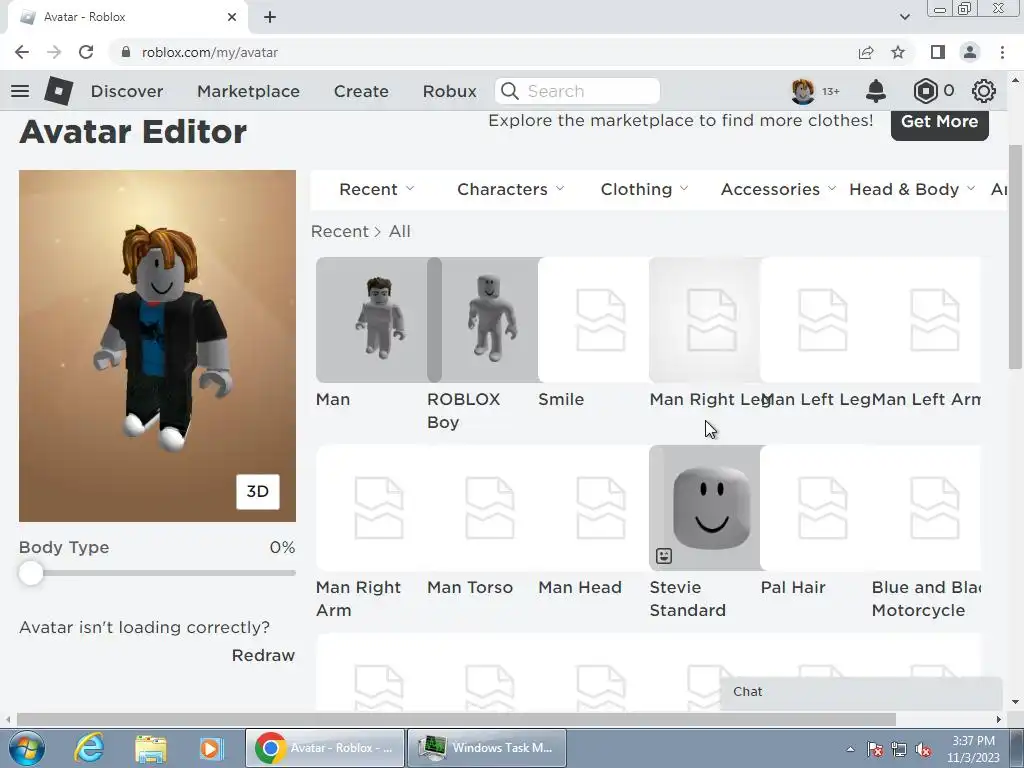Image resolution: width=1024 pixels, height=768 pixels.
Task: Open the Chat panel
Action: click(x=861, y=692)
